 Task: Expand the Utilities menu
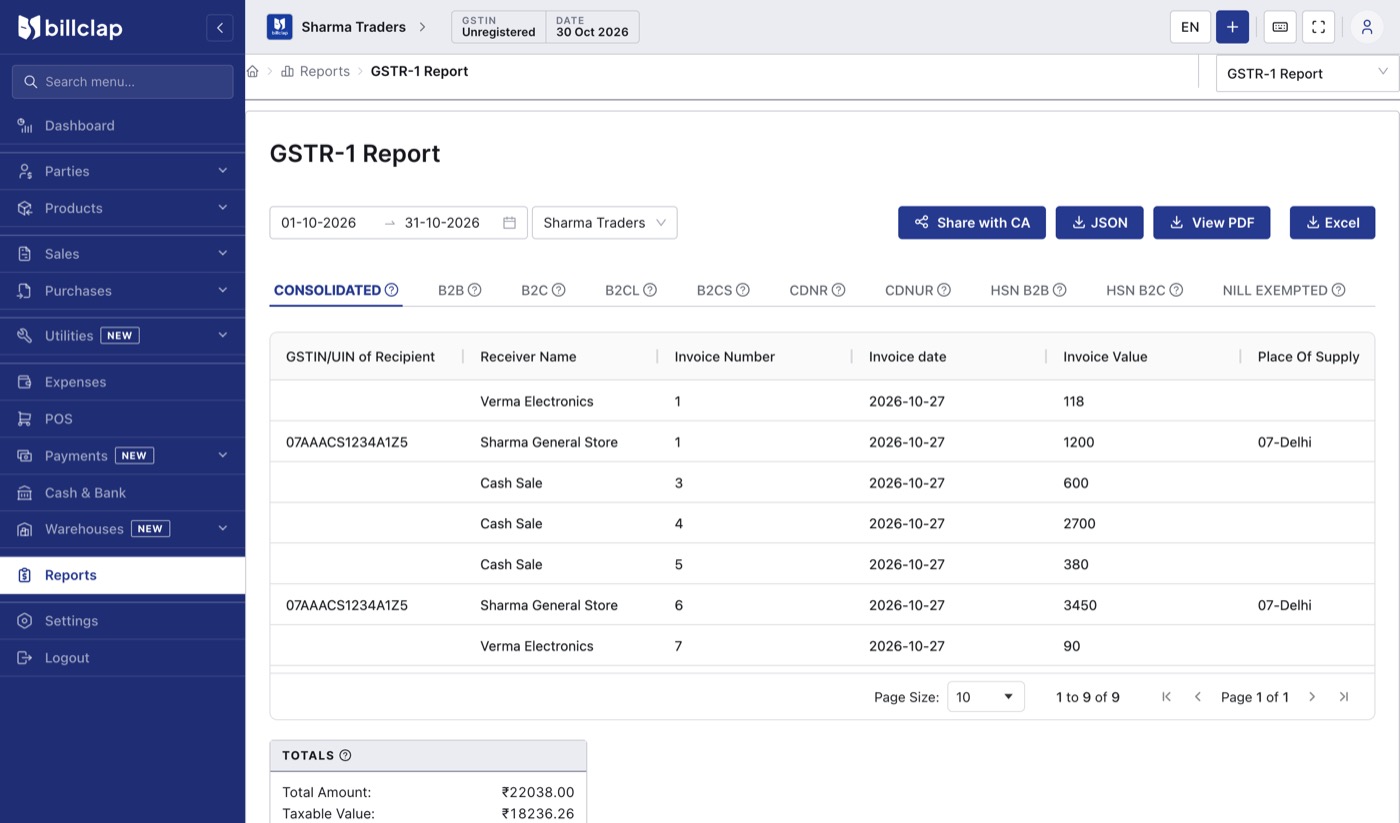[x=122, y=336]
